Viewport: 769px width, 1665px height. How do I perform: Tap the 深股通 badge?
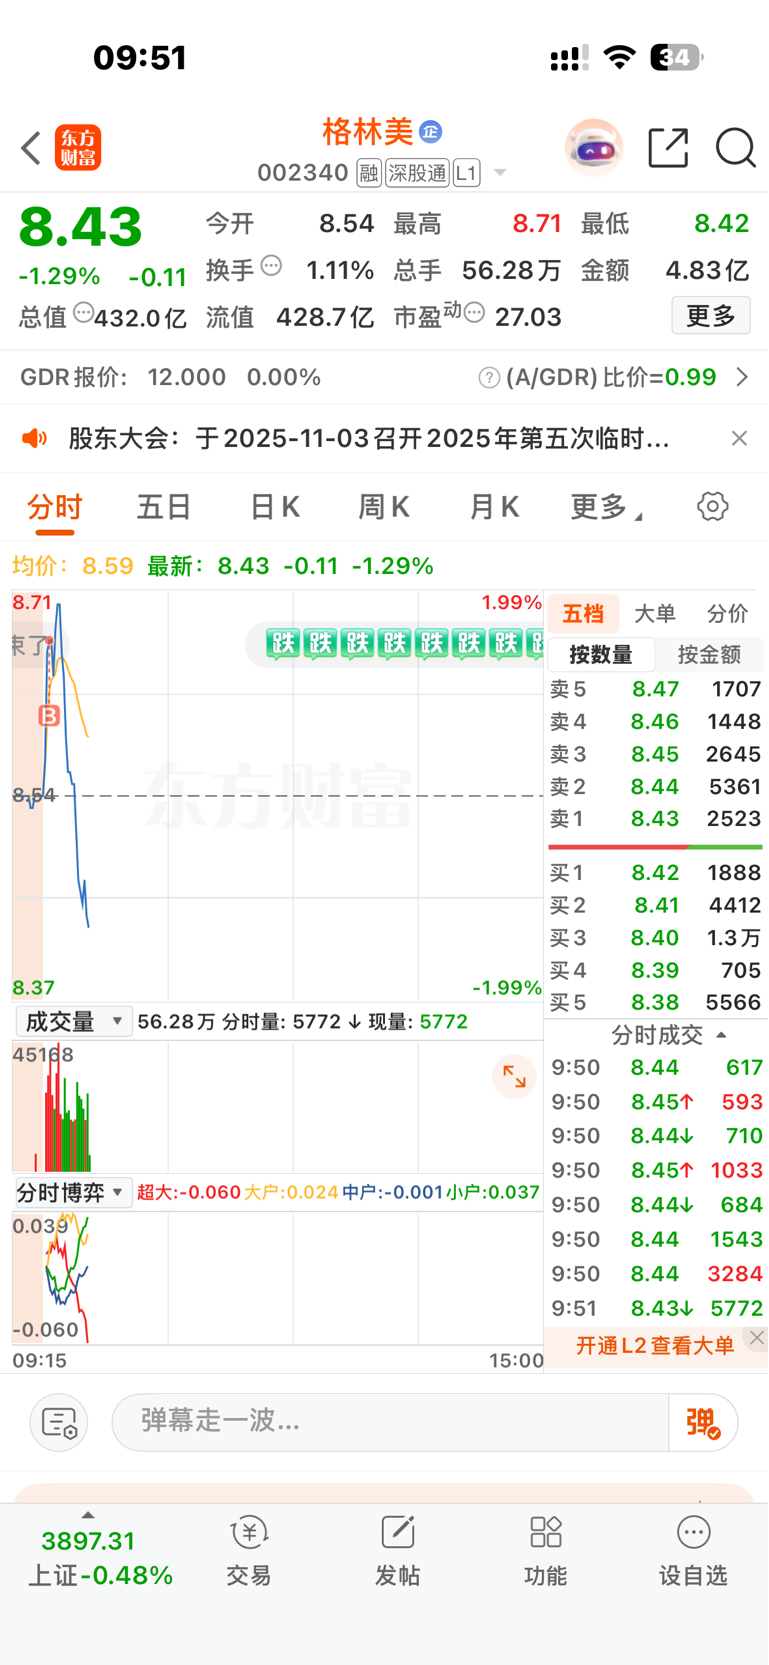418,173
